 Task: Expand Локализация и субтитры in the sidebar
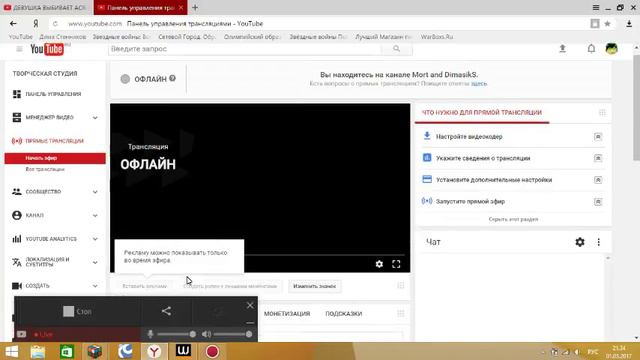95,262
